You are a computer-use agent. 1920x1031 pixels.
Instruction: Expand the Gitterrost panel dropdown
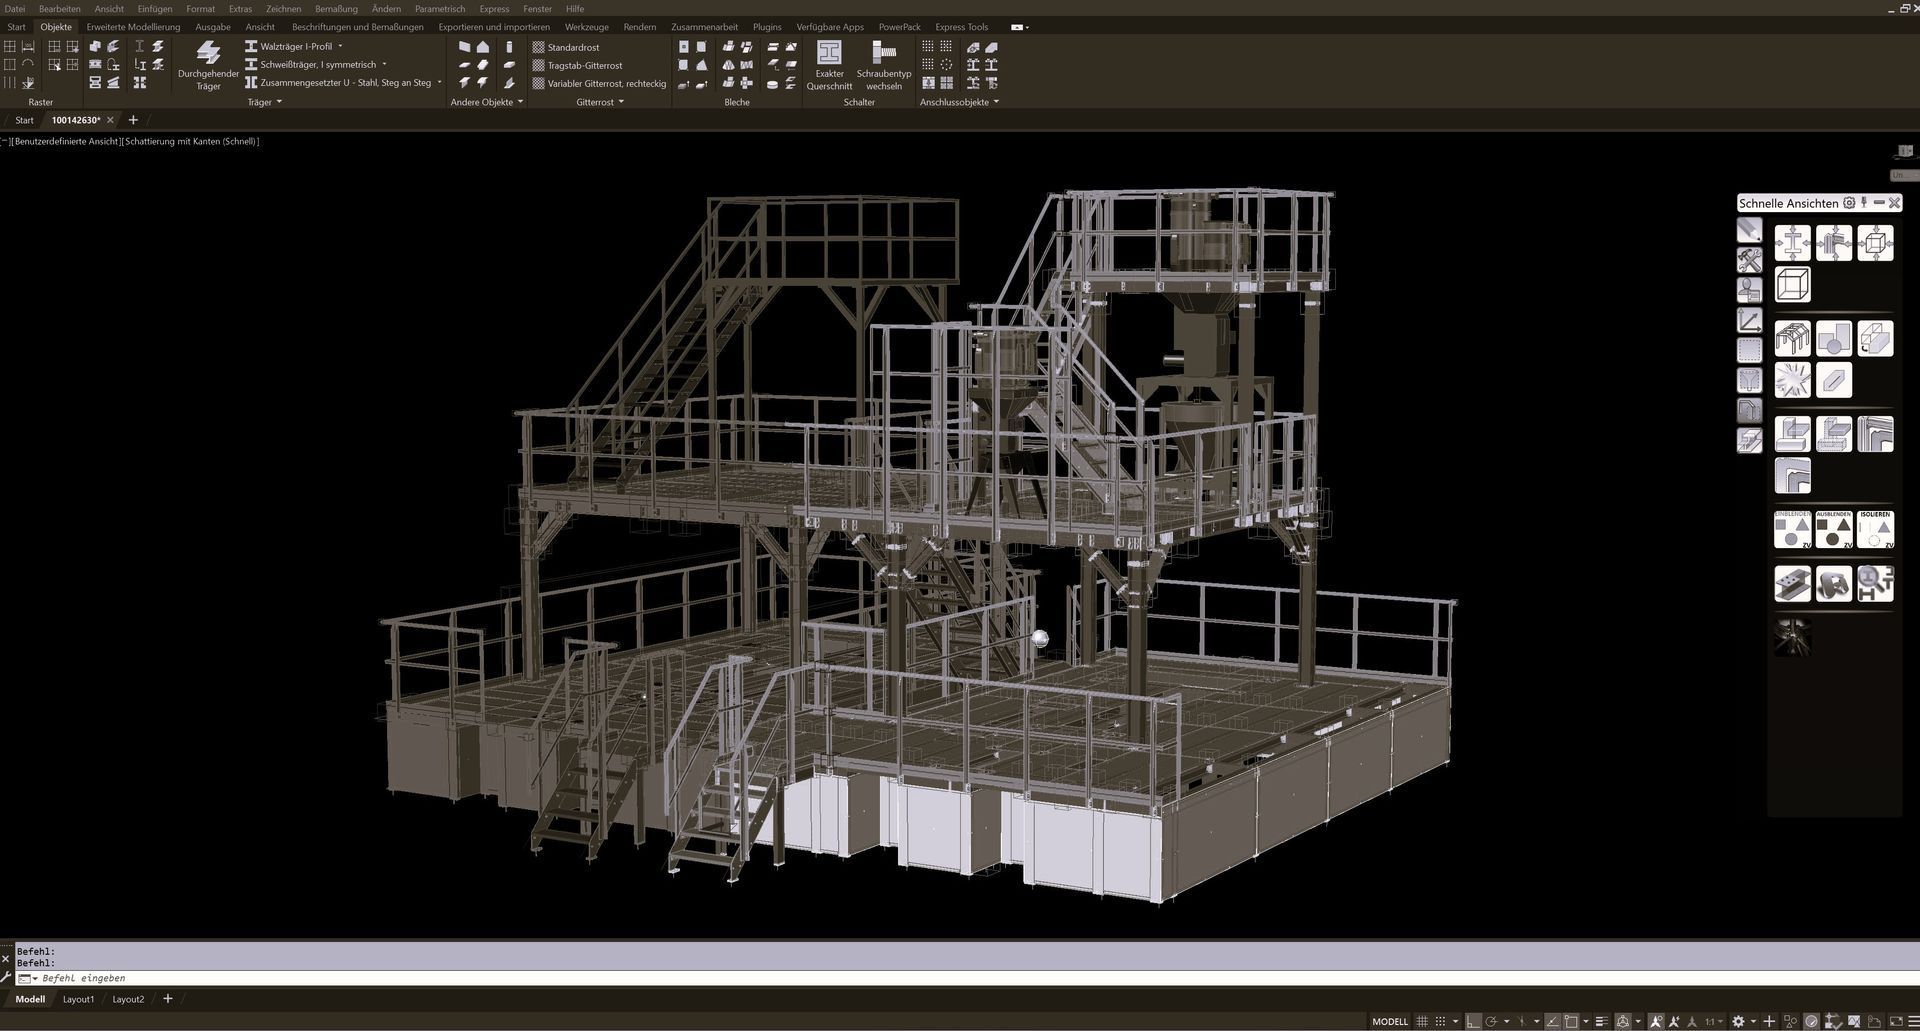click(621, 102)
